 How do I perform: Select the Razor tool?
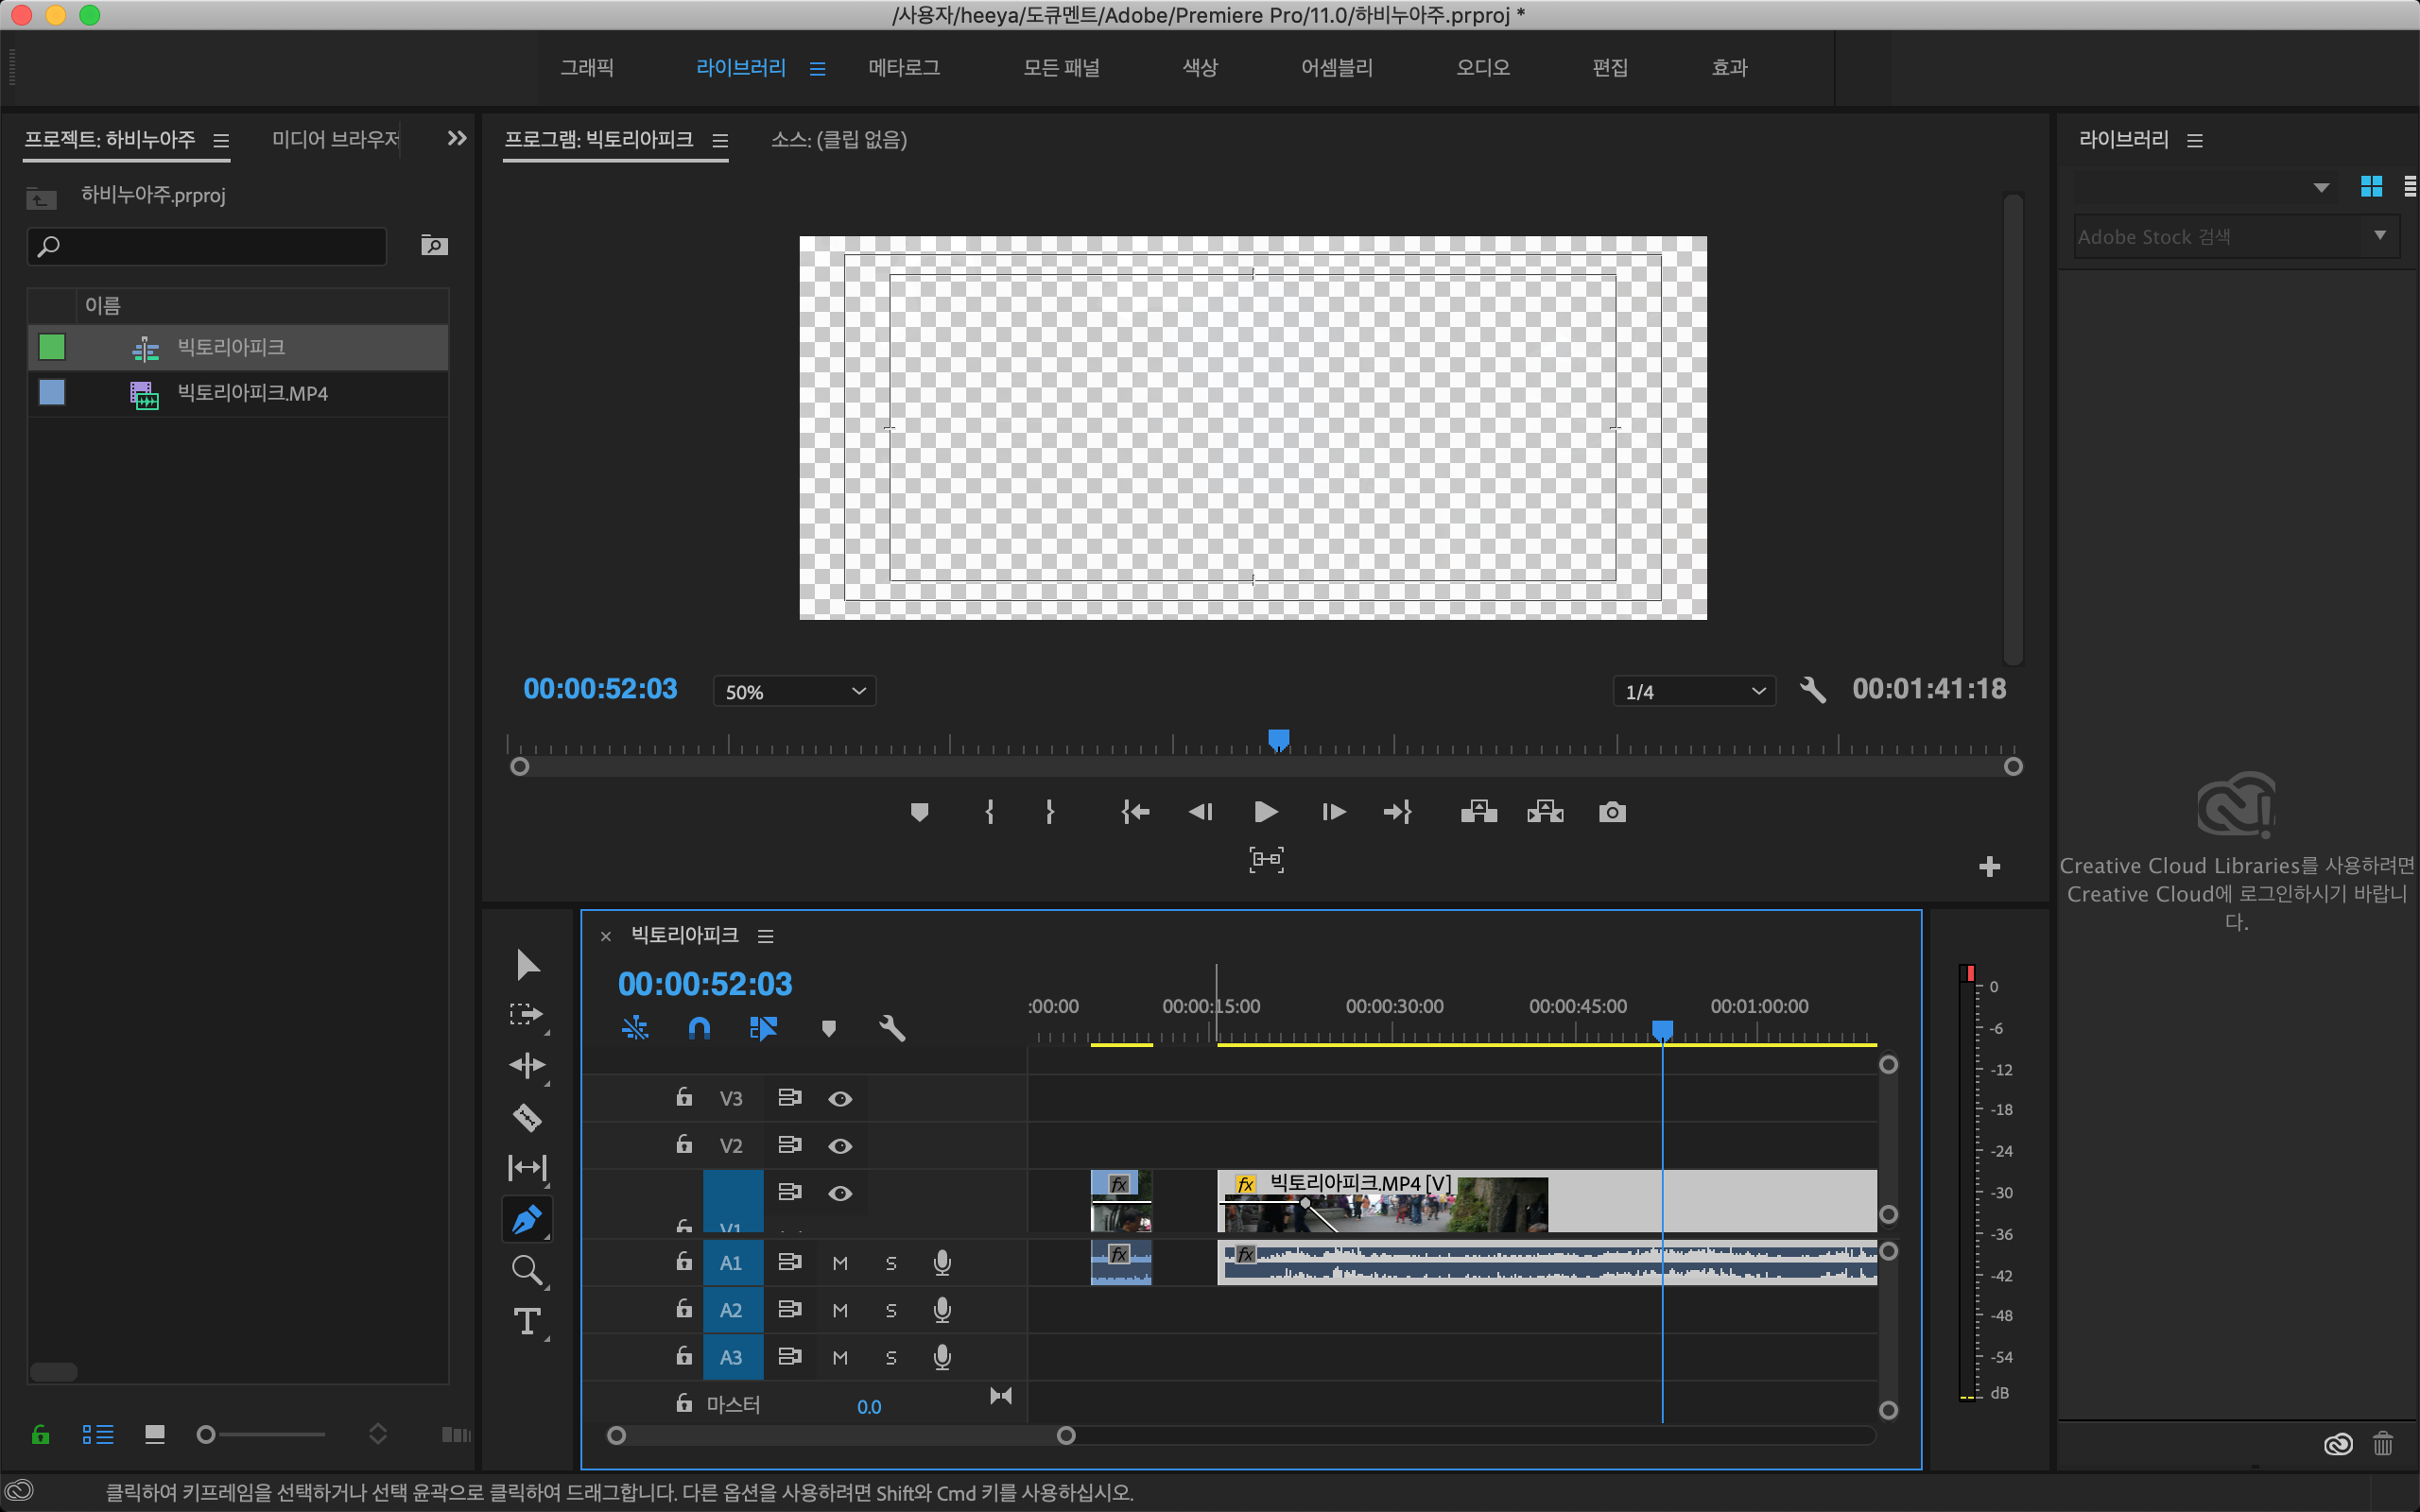pyautogui.click(x=527, y=1117)
